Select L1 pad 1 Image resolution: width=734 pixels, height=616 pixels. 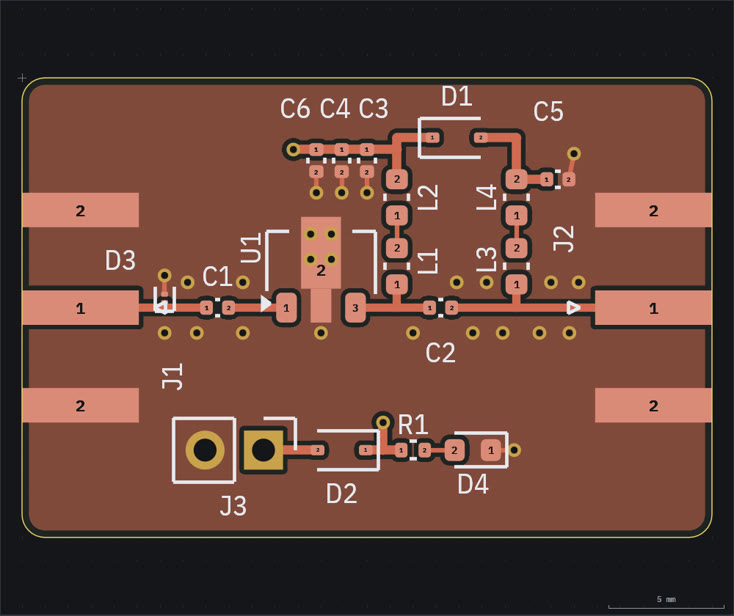pos(397,284)
